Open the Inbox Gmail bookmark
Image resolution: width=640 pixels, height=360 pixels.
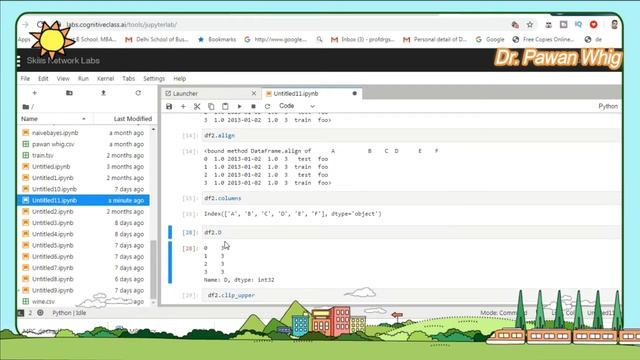pyautogui.click(x=362, y=40)
